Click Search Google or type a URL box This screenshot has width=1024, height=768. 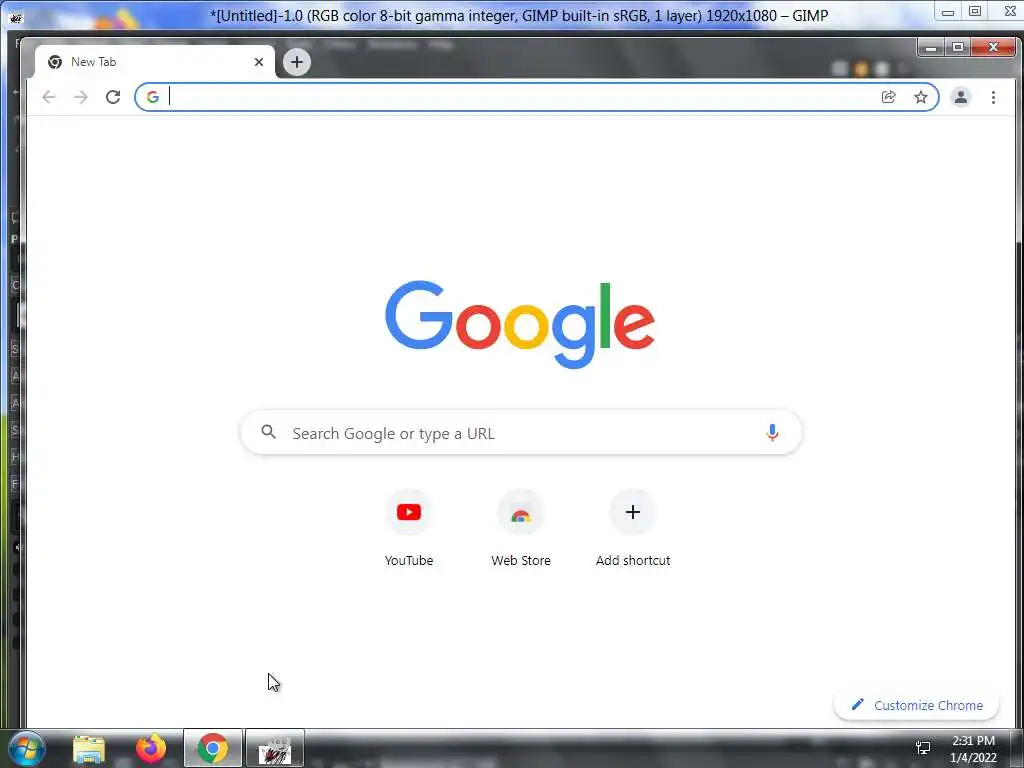pyautogui.click(x=521, y=432)
